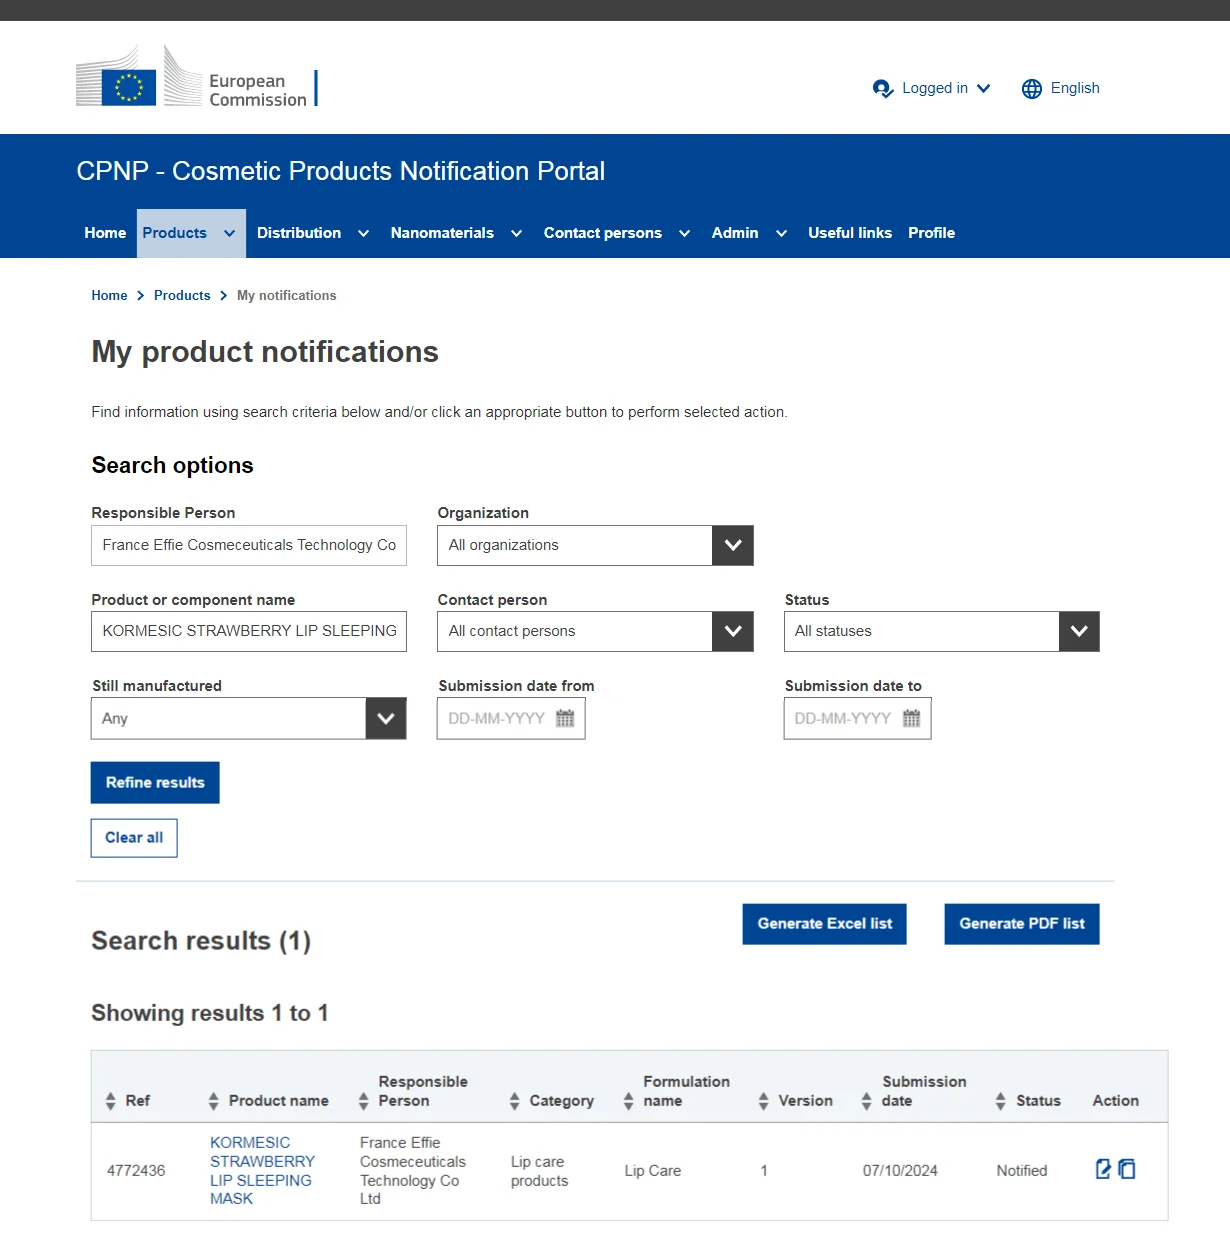The width and height of the screenshot is (1230, 1235).
Task: Open the Contact person dropdown
Action: click(732, 631)
